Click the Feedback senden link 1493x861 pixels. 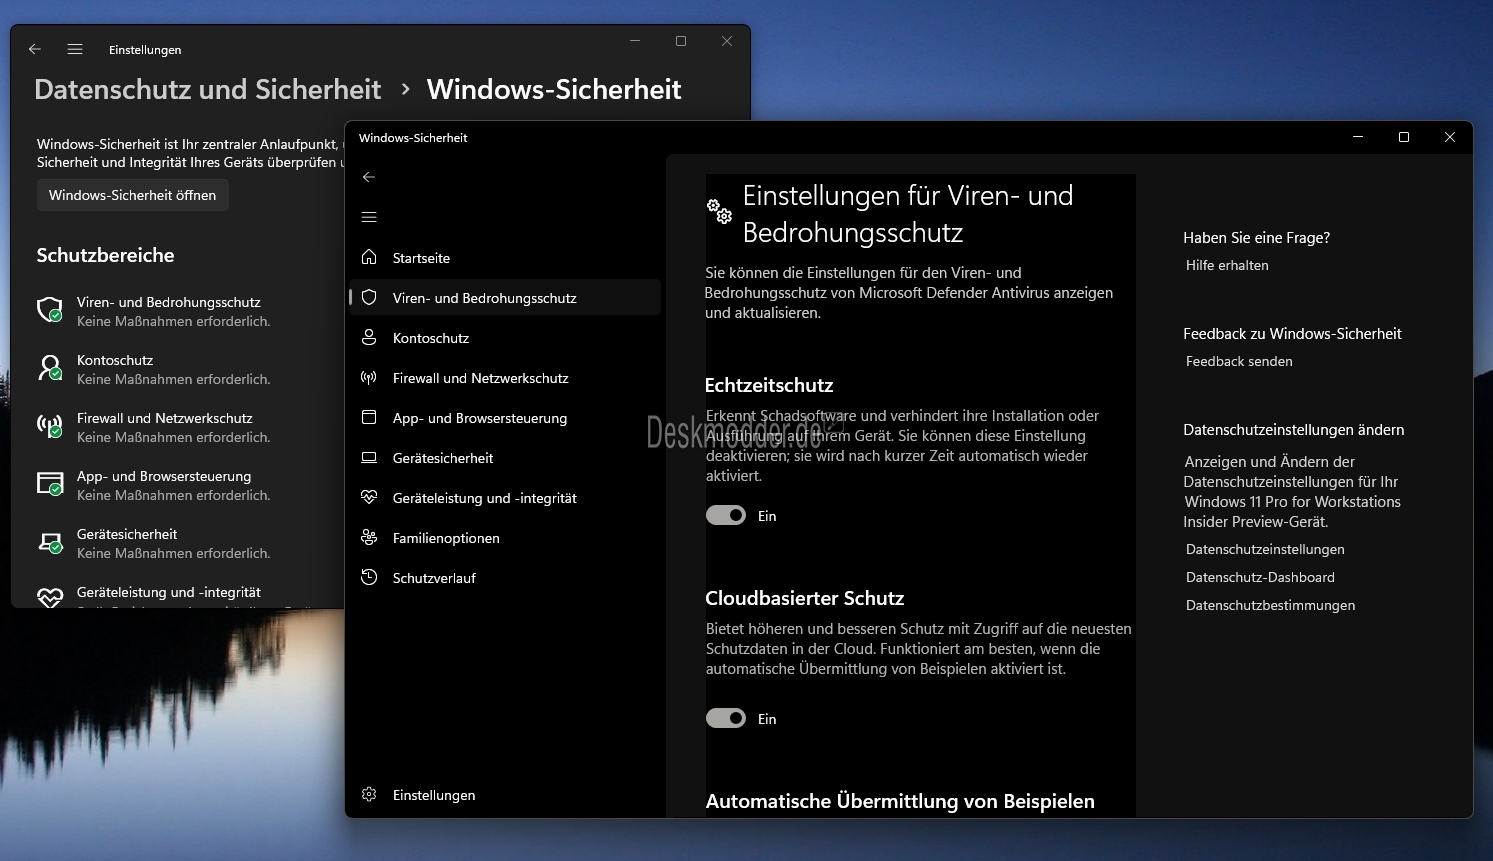[x=1239, y=361]
